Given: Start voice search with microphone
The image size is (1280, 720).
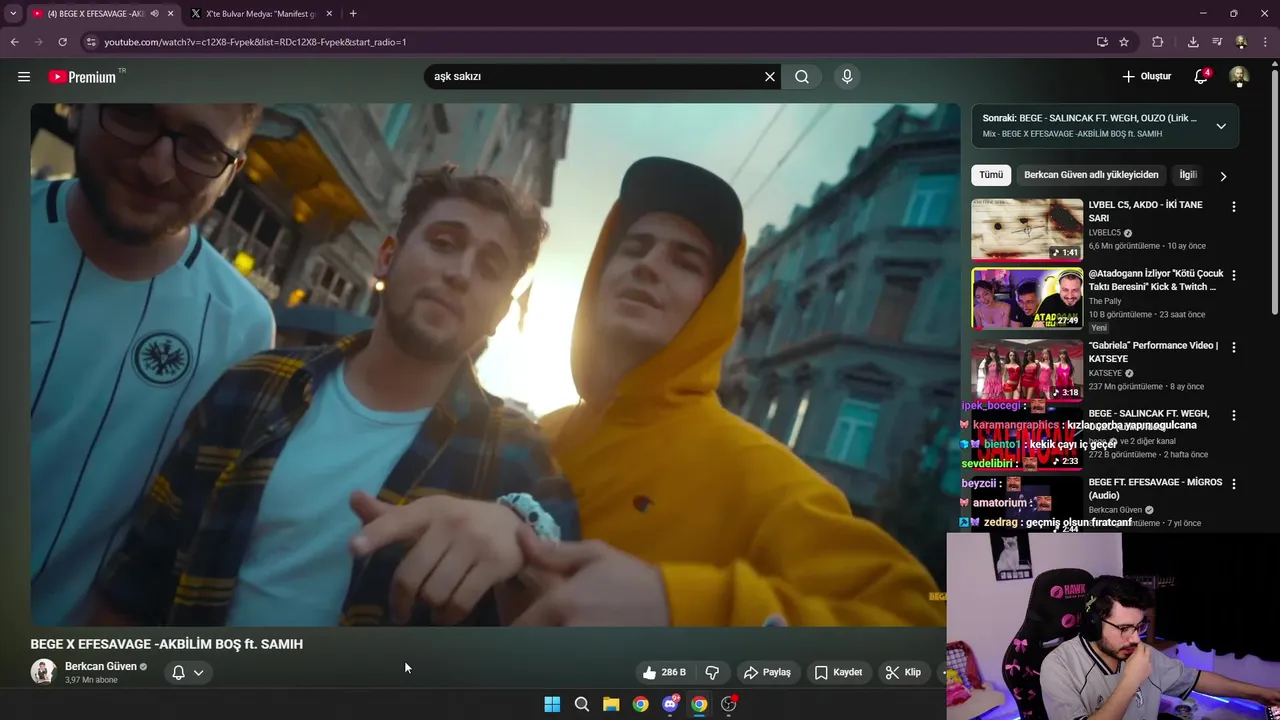Looking at the screenshot, I should tap(847, 77).
